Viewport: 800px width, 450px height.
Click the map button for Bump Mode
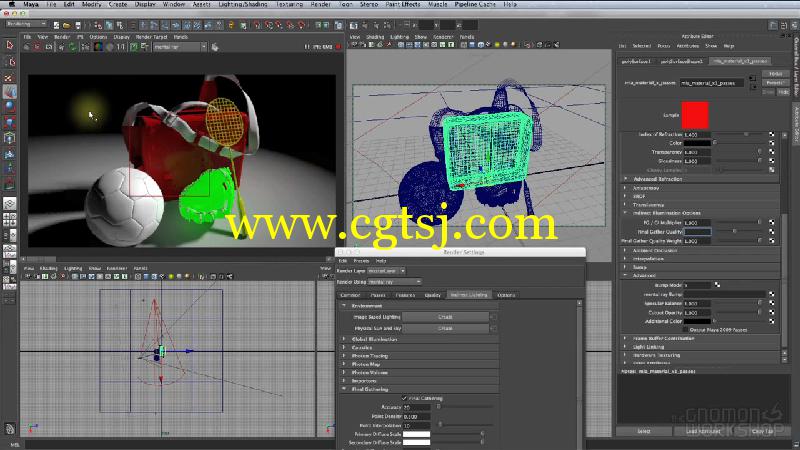pyautogui.click(x=717, y=285)
